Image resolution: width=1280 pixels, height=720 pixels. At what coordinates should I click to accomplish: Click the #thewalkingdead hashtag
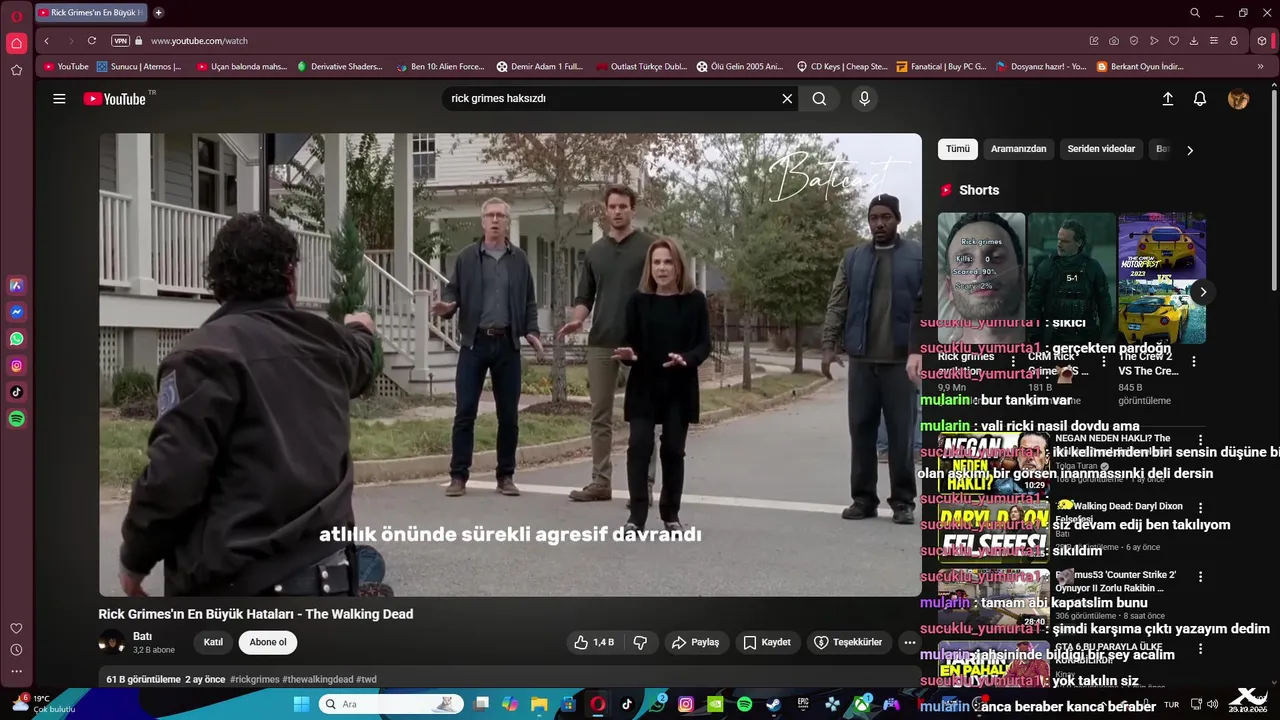318,680
